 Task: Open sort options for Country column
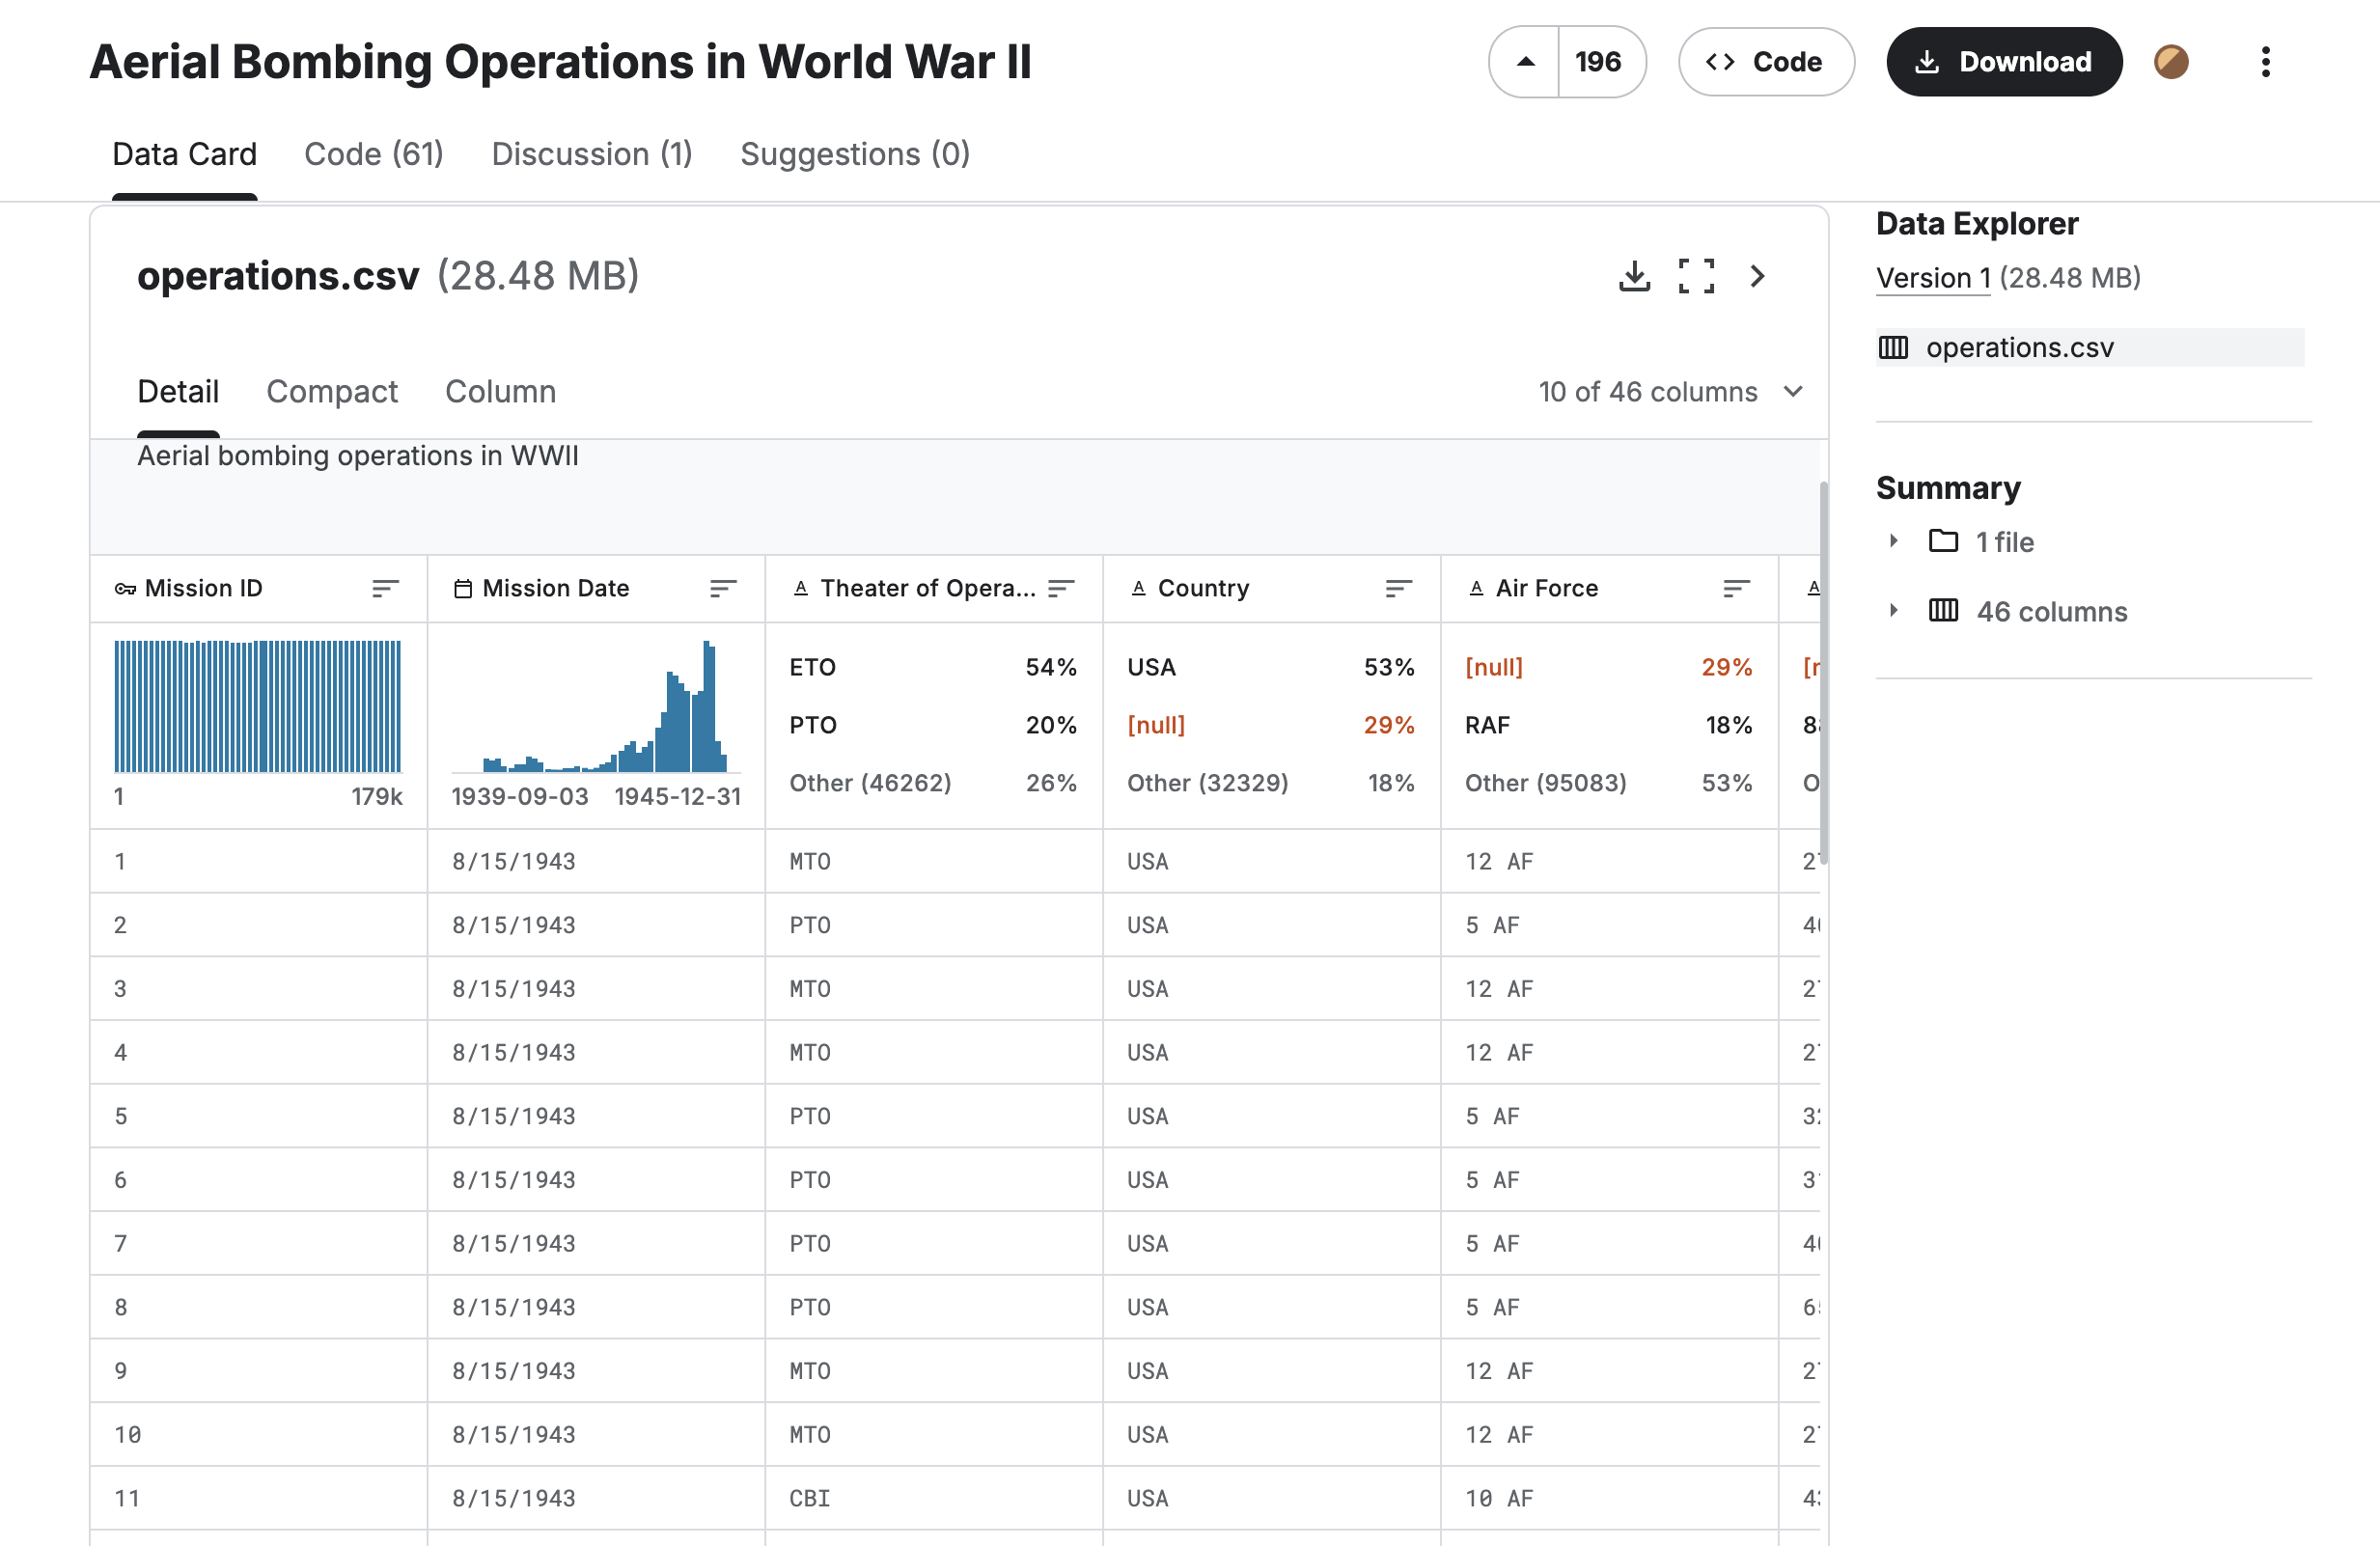(1398, 589)
